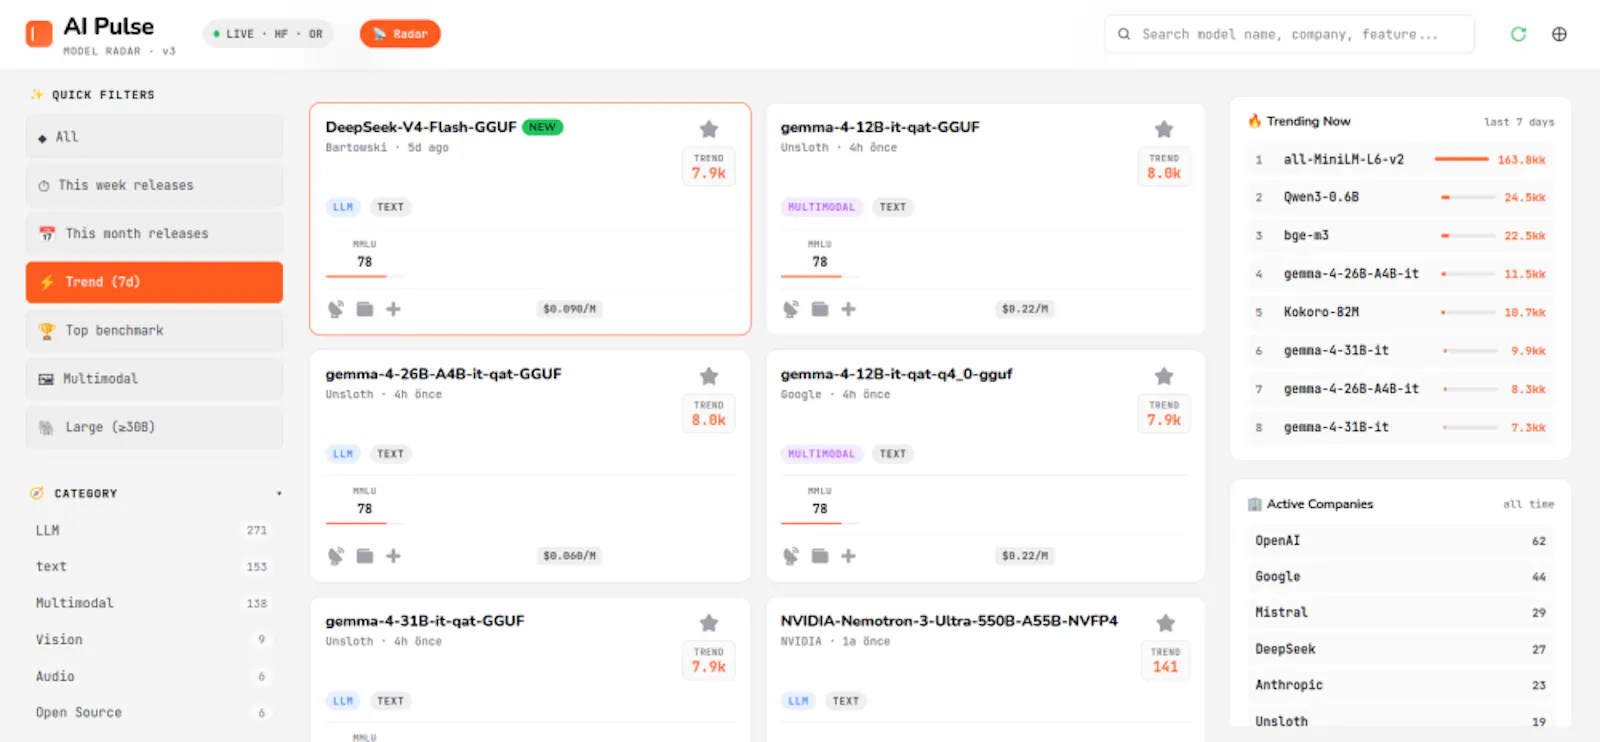Select the Vision category

click(154, 639)
